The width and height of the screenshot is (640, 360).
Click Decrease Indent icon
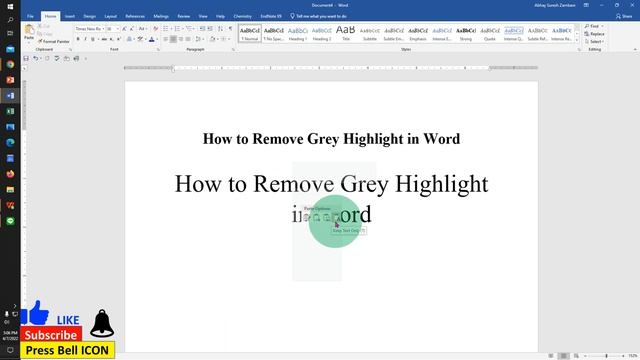pyautogui.click(x=202, y=29)
